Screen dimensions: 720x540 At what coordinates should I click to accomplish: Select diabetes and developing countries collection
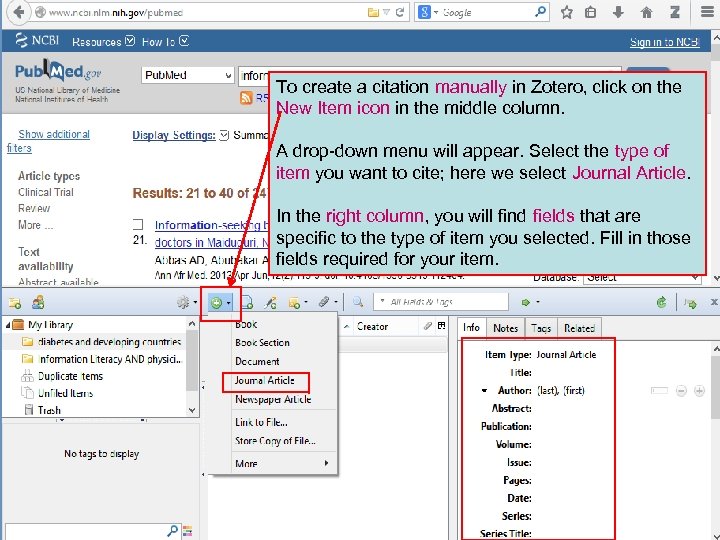click(109, 342)
